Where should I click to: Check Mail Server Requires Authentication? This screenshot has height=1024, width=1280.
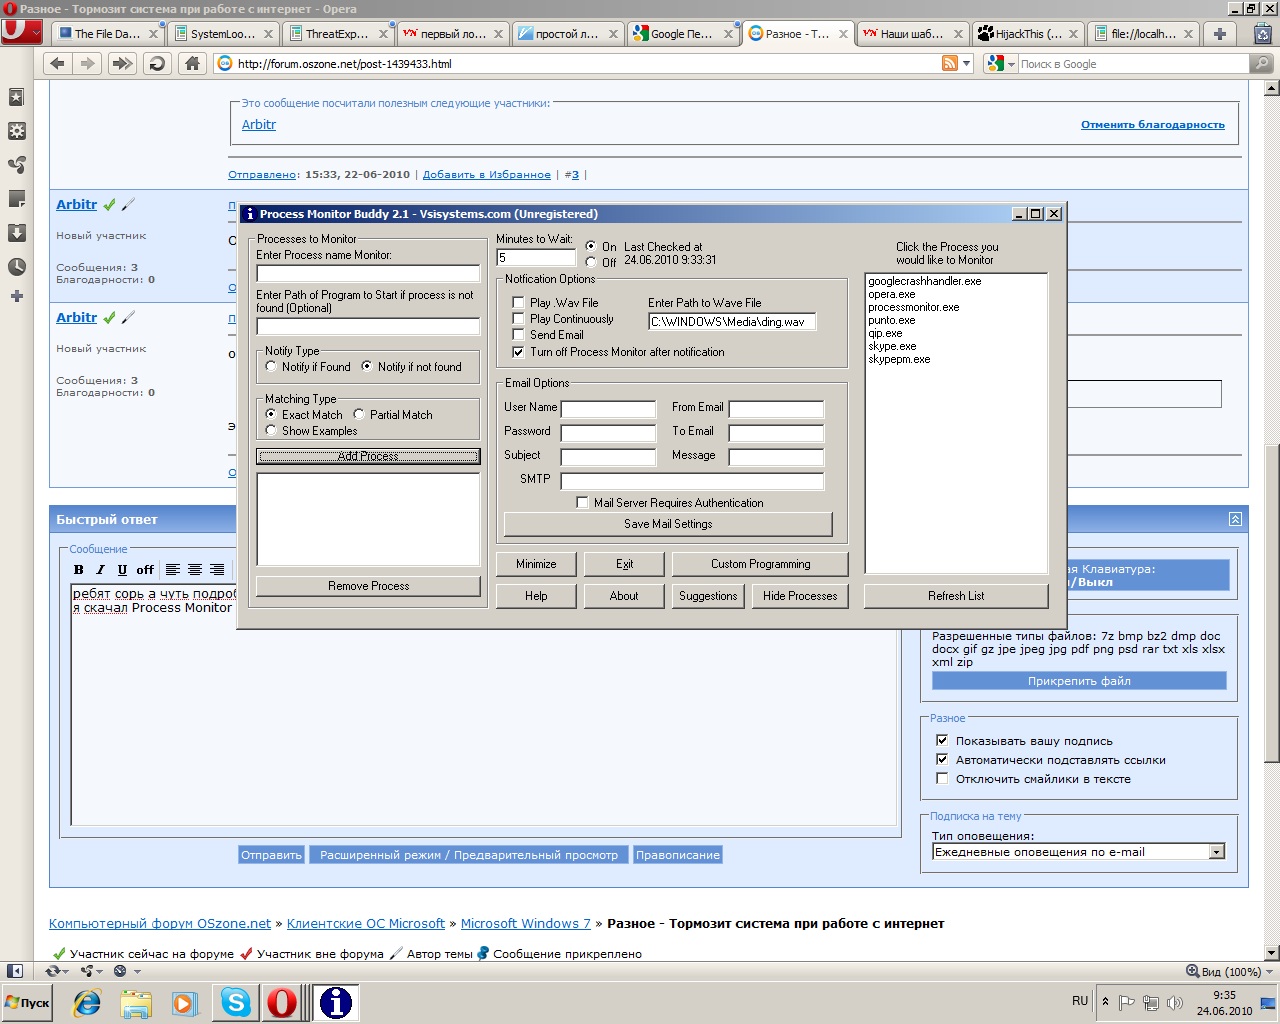point(582,503)
